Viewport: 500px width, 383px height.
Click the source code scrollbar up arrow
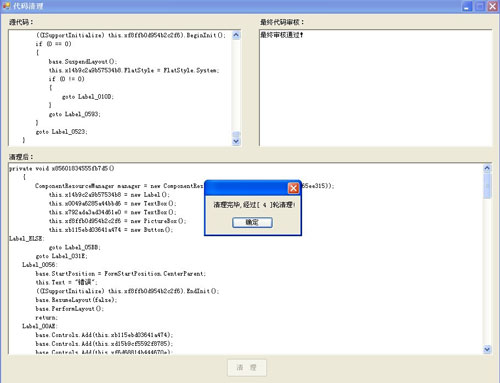[x=236, y=35]
